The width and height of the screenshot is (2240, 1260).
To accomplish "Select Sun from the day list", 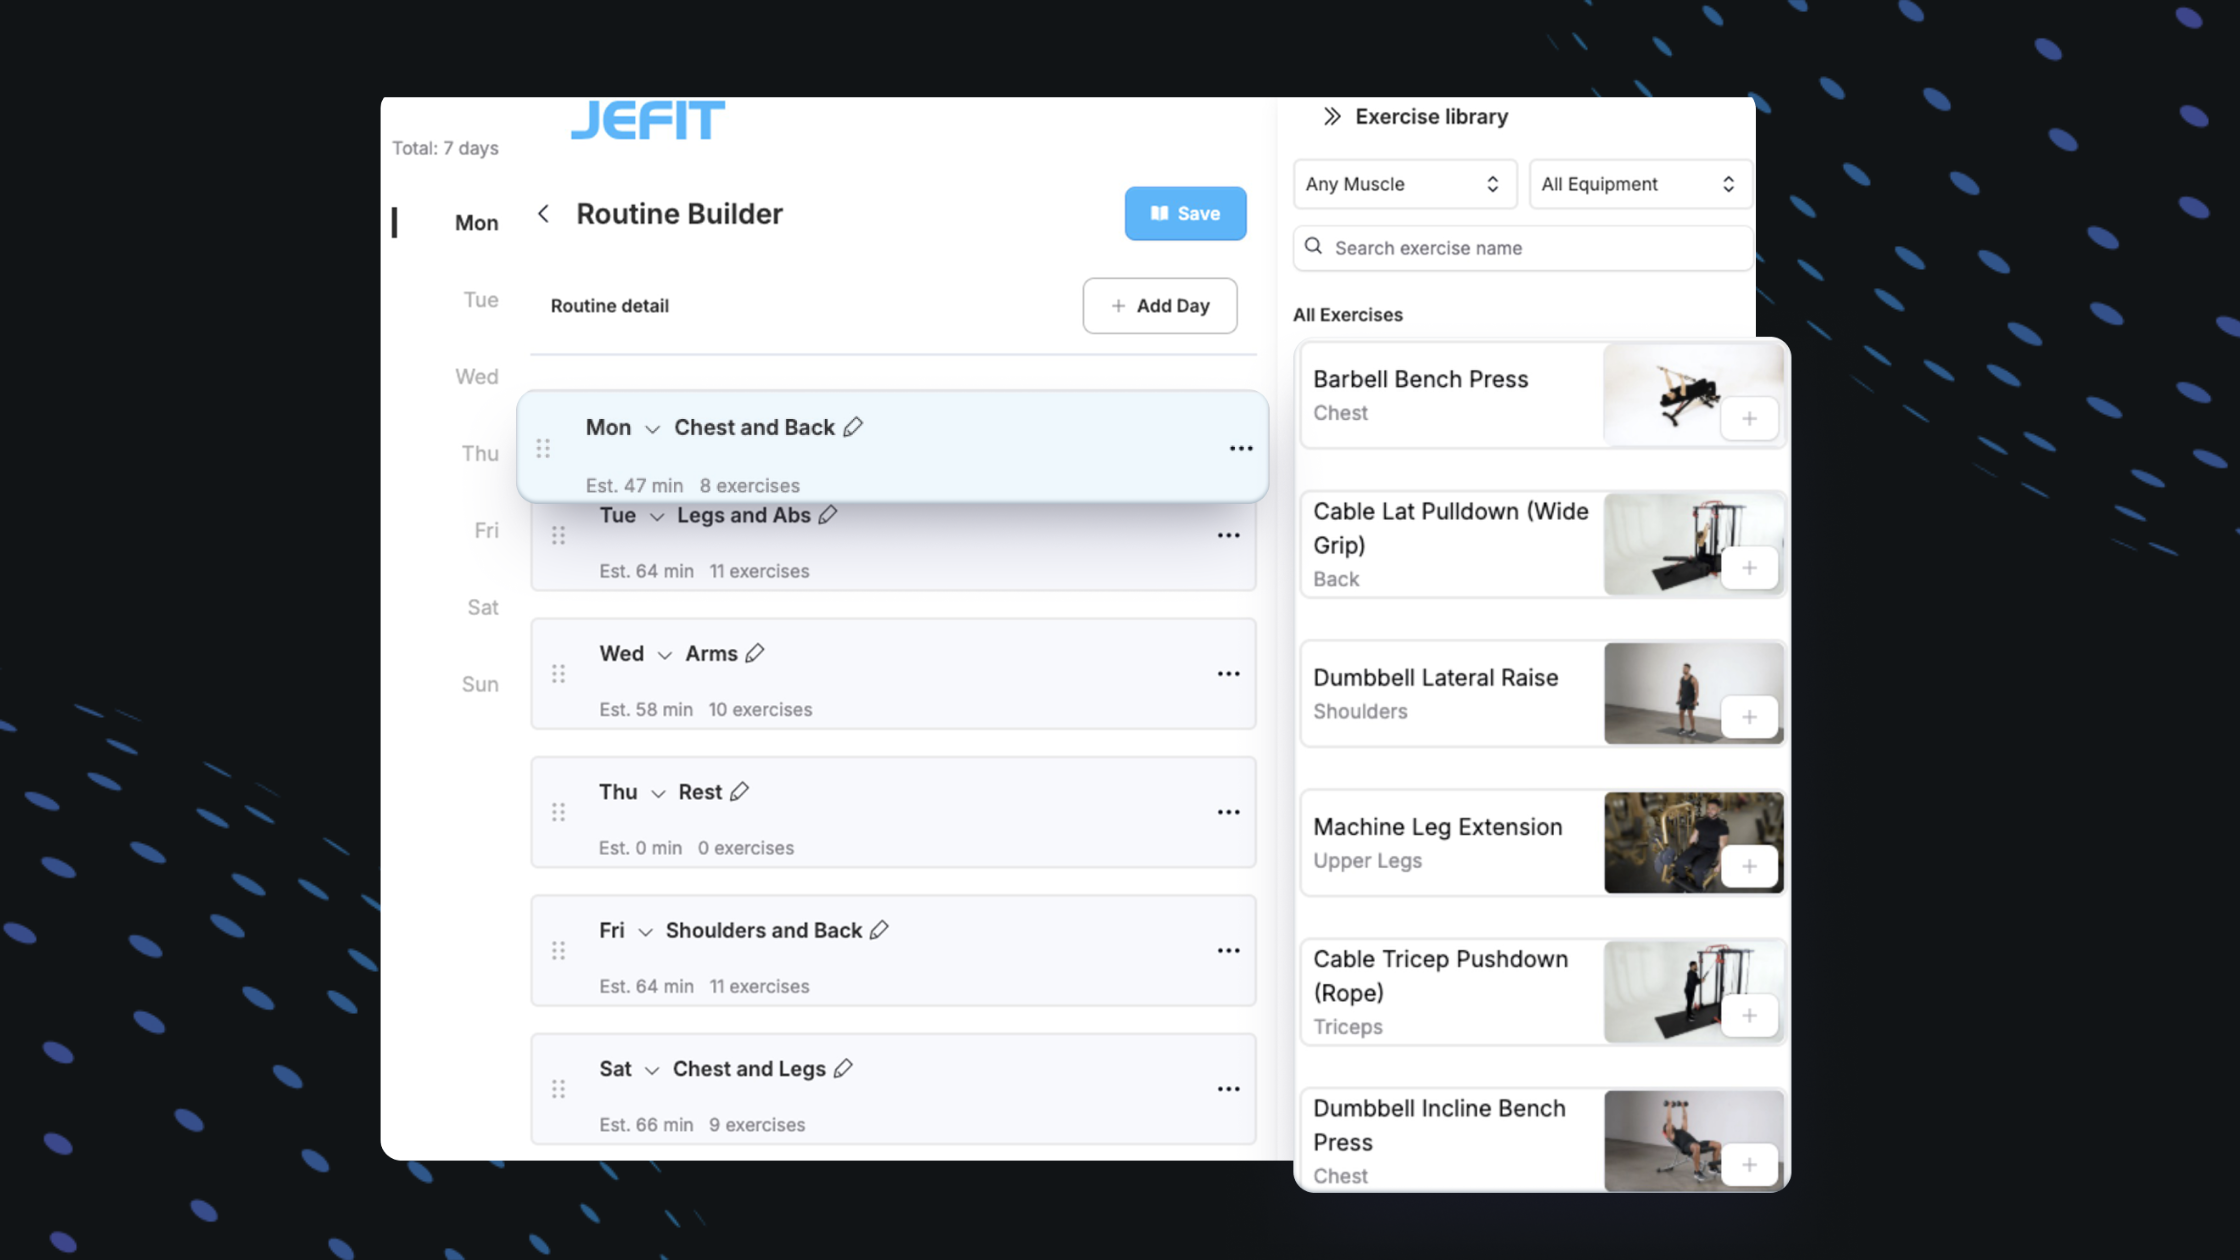I will tap(480, 684).
